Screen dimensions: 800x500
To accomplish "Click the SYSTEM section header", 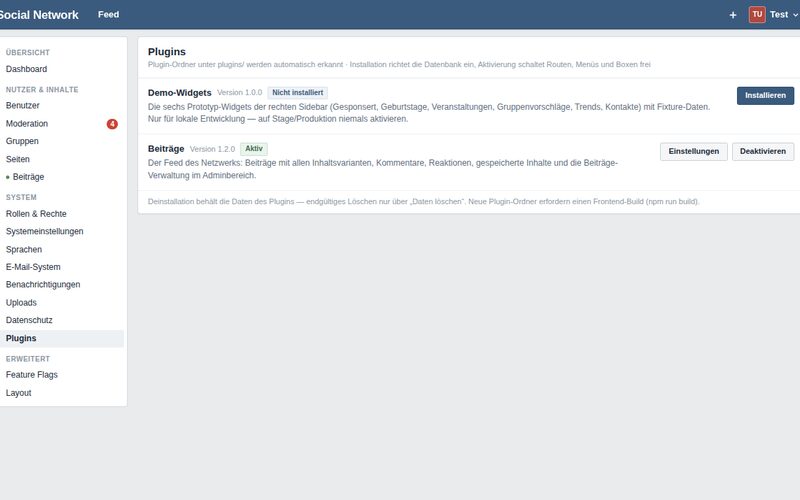I will [21, 197].
